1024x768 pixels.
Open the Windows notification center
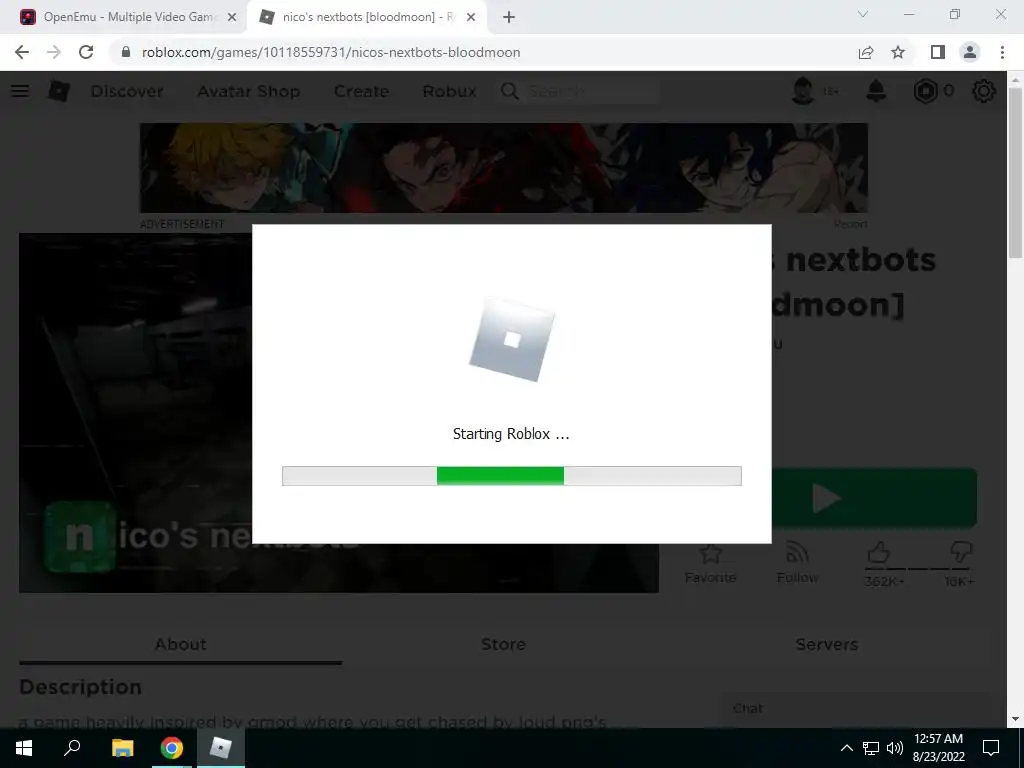pyautogui.click(x=991, y=748)
